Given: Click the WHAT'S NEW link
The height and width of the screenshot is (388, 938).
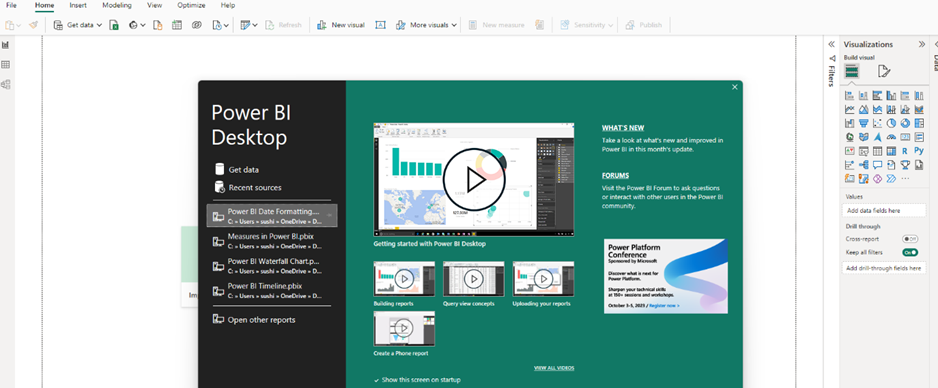Looking at the screenshot, I should point(623,128).
